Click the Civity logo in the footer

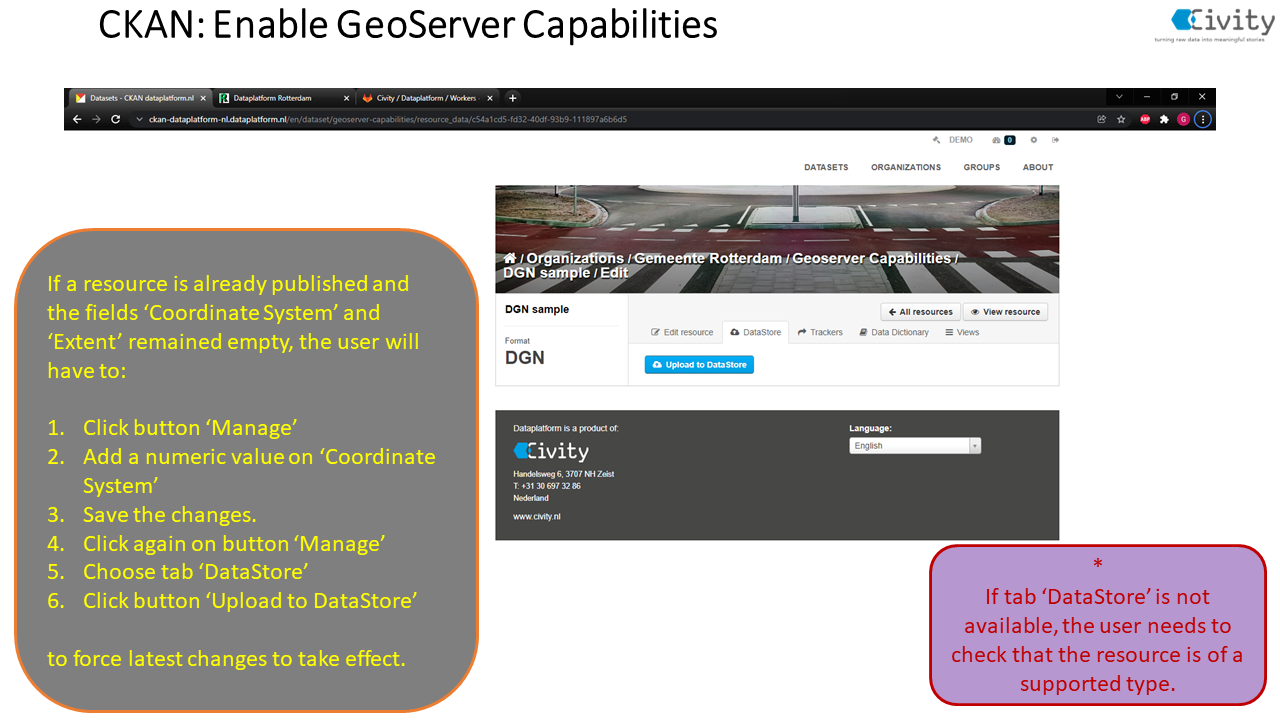pos(551,451)
